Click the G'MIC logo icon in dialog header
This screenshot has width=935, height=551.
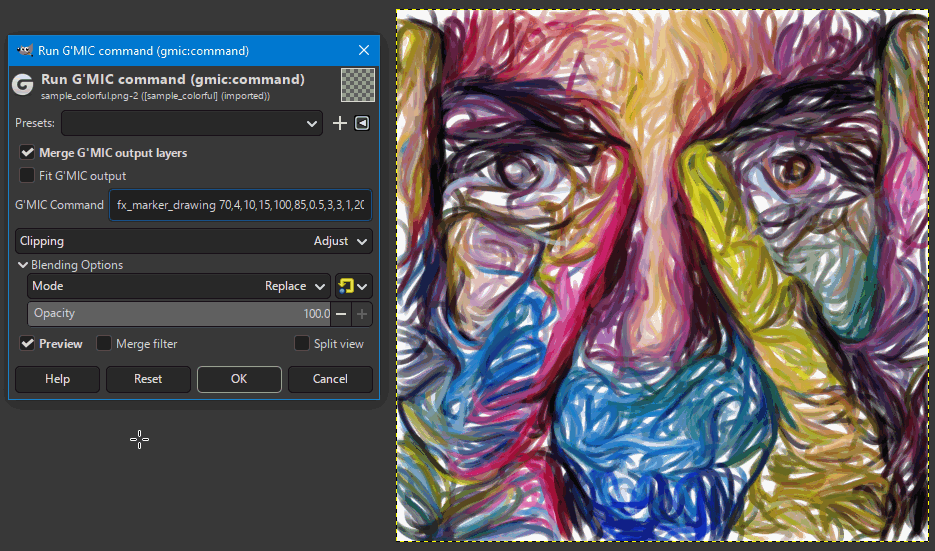click(23, 85)
